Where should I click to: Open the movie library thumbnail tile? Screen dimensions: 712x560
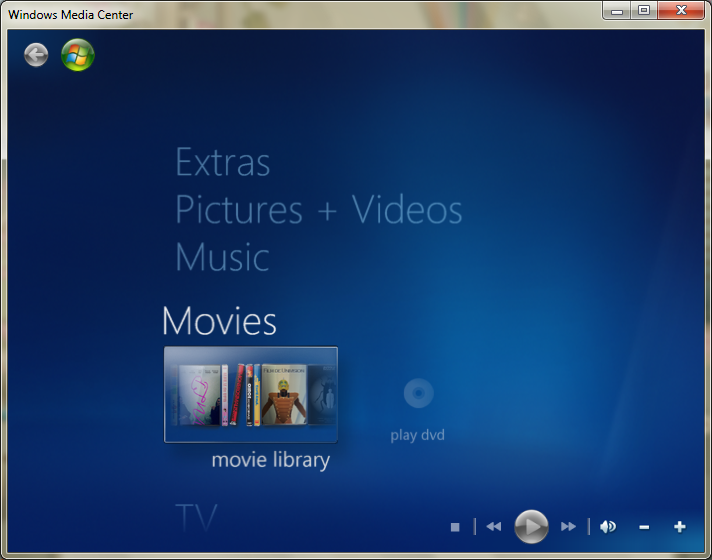pyautogui.click(x=251, y=395)
